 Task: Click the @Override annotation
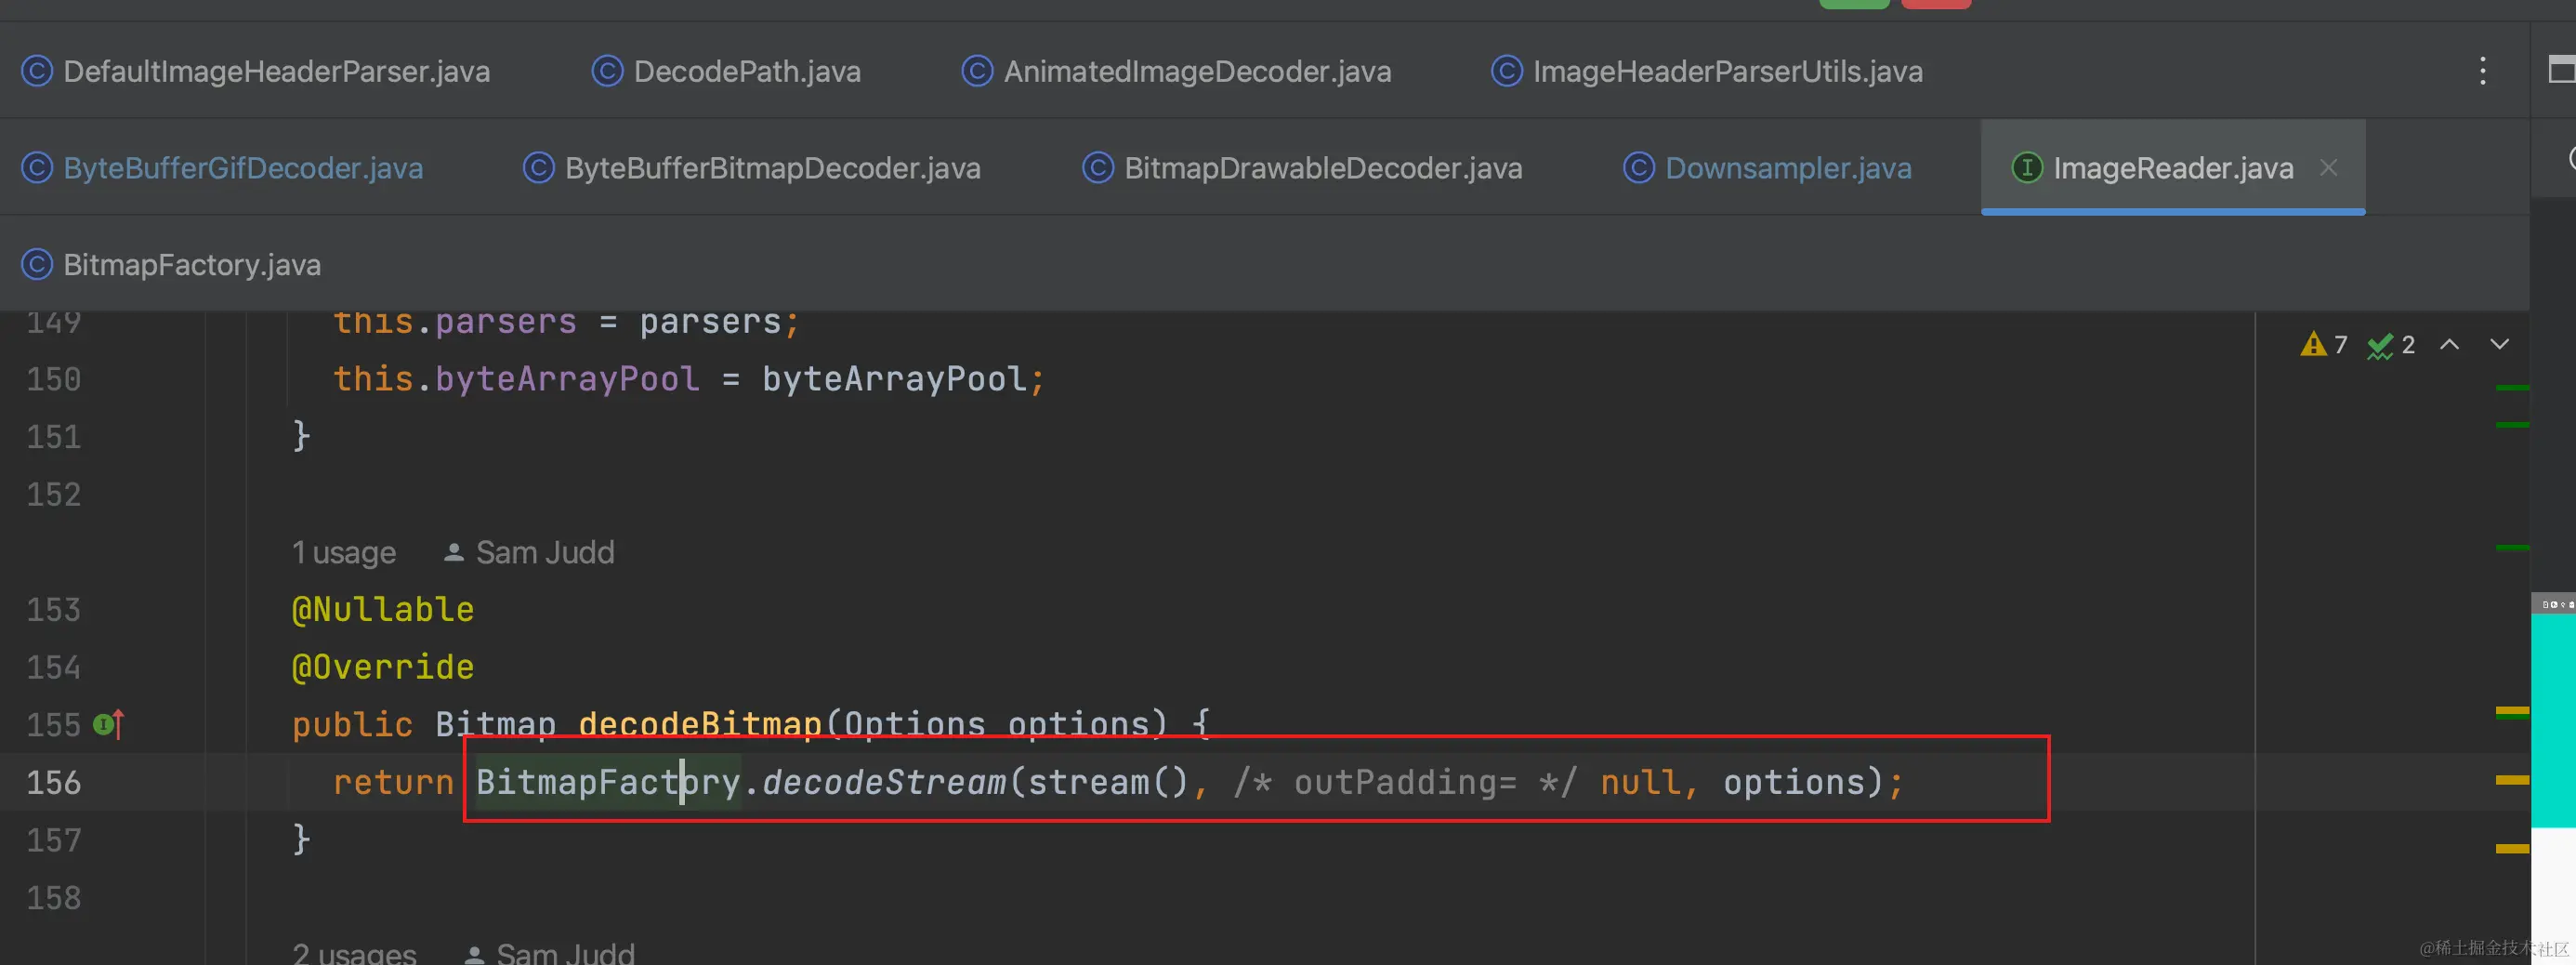click(383, 667)
